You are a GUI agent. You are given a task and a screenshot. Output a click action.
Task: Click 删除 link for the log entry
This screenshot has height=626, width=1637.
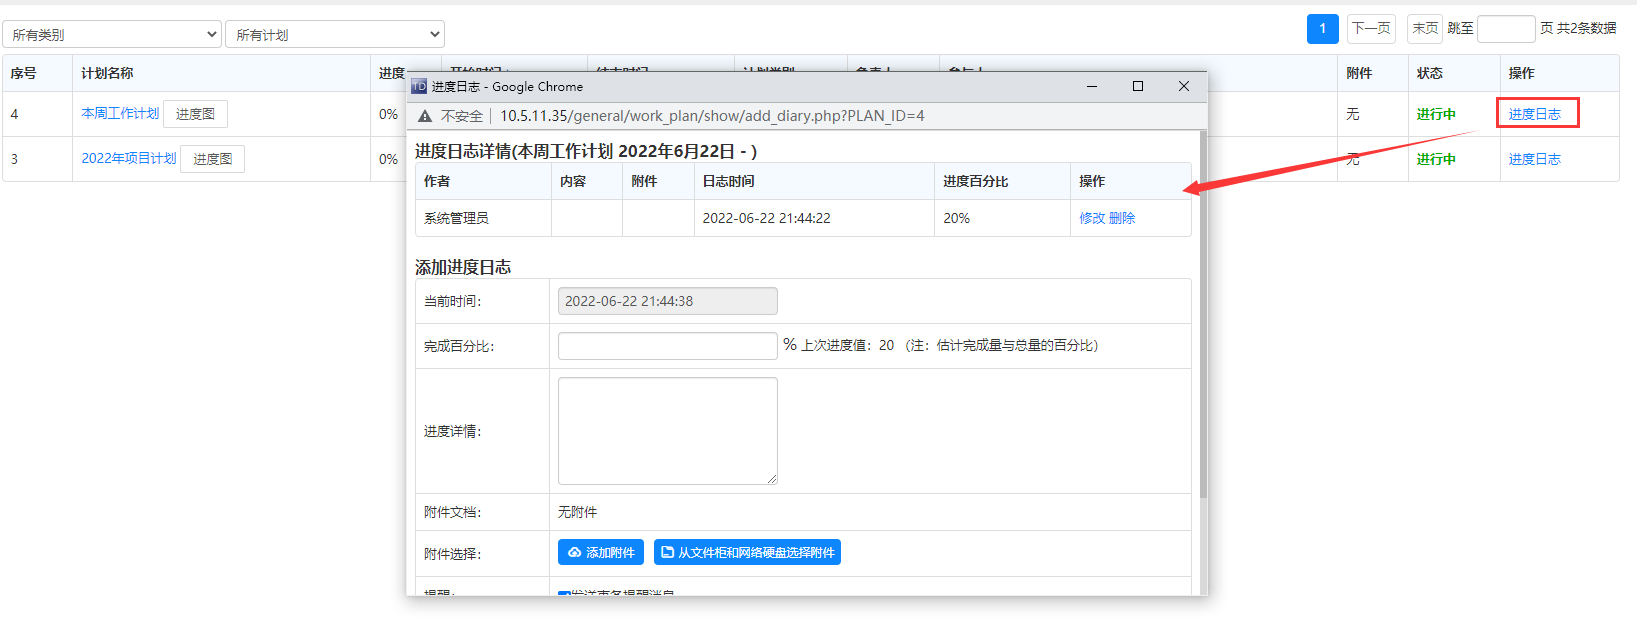1122,218
